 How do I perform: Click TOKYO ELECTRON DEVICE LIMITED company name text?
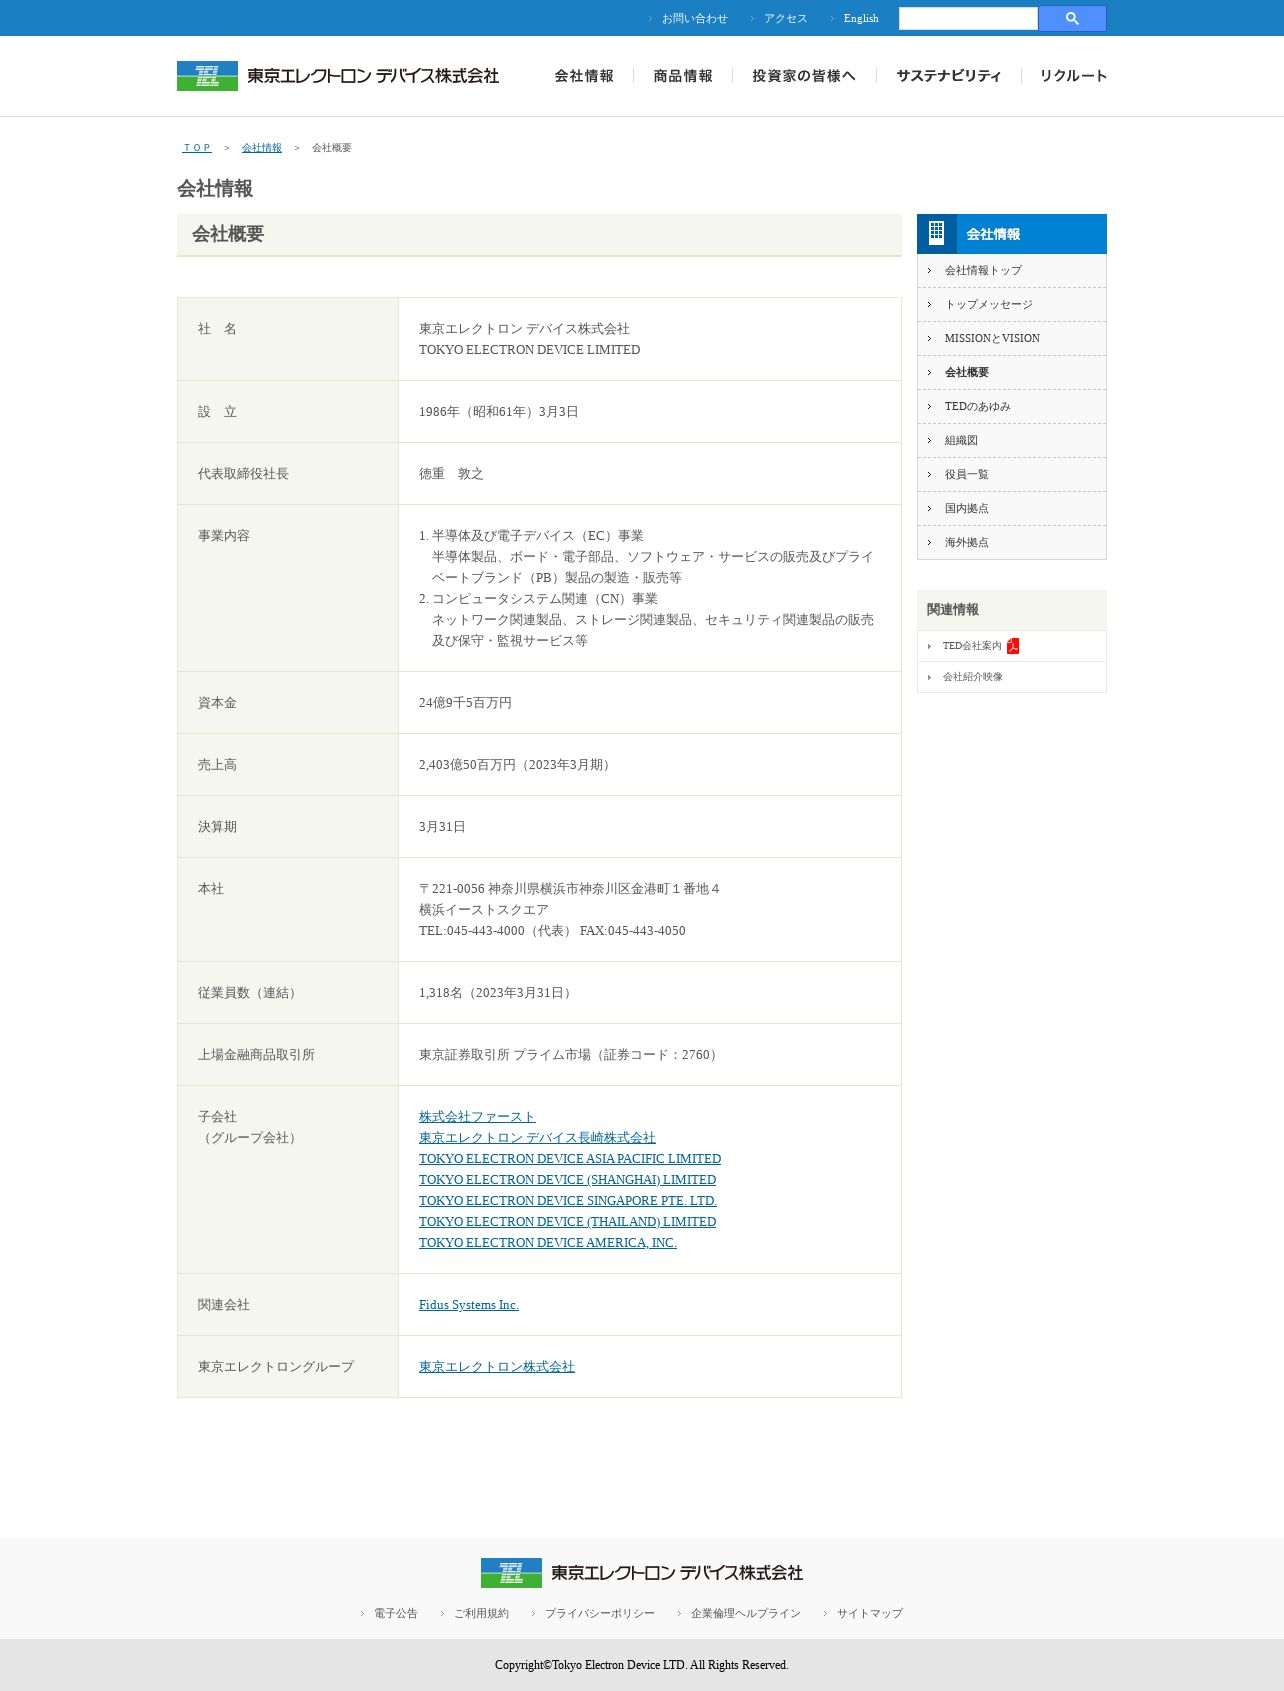pyautogui.click(x=529, y=350)
